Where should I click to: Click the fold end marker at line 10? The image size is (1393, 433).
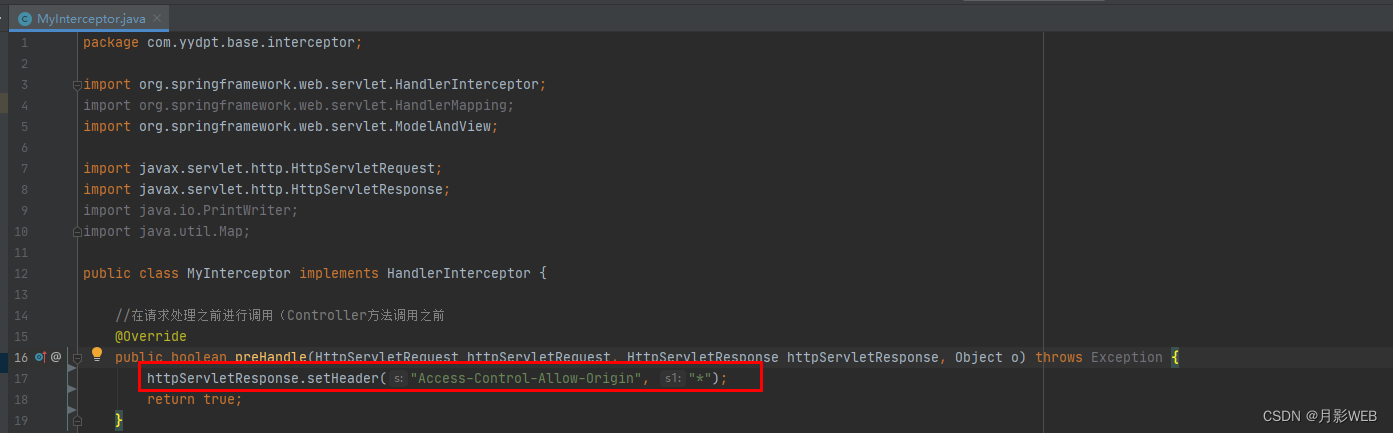click(x=77, y=231)
